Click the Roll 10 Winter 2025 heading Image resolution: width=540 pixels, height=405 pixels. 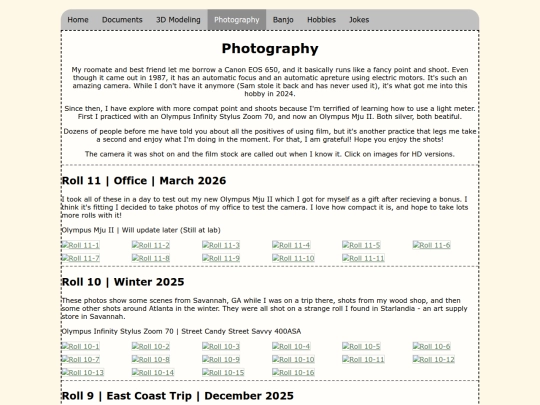(x=123, y=282)
